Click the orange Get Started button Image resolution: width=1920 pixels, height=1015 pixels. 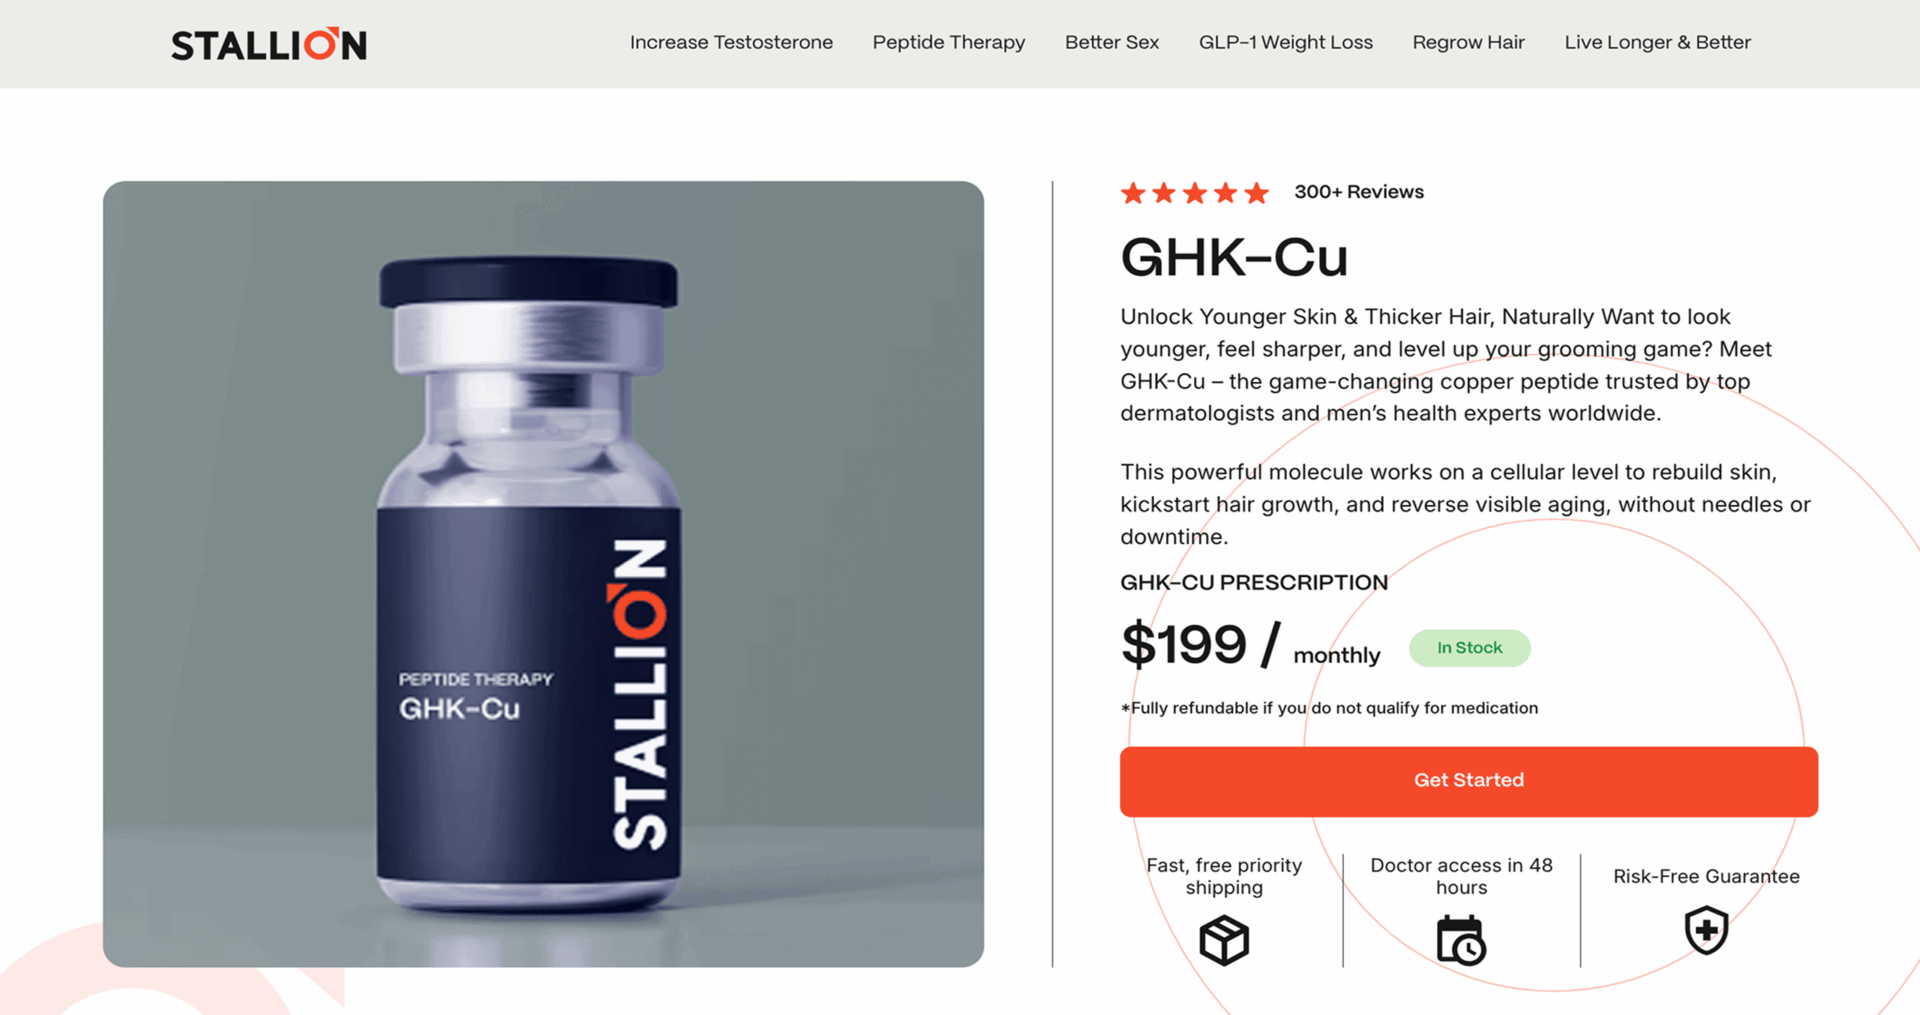[1469, 781]
